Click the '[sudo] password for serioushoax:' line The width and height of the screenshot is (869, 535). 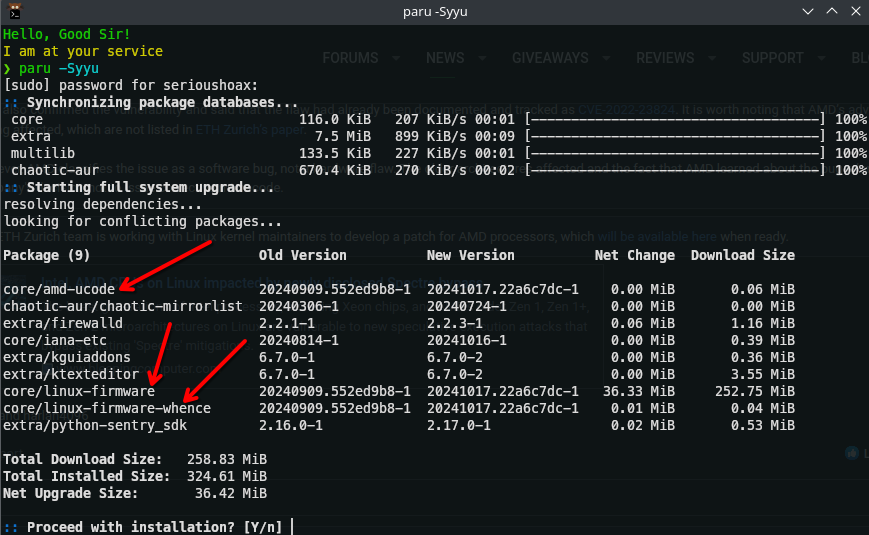click(x=131, y=85)
